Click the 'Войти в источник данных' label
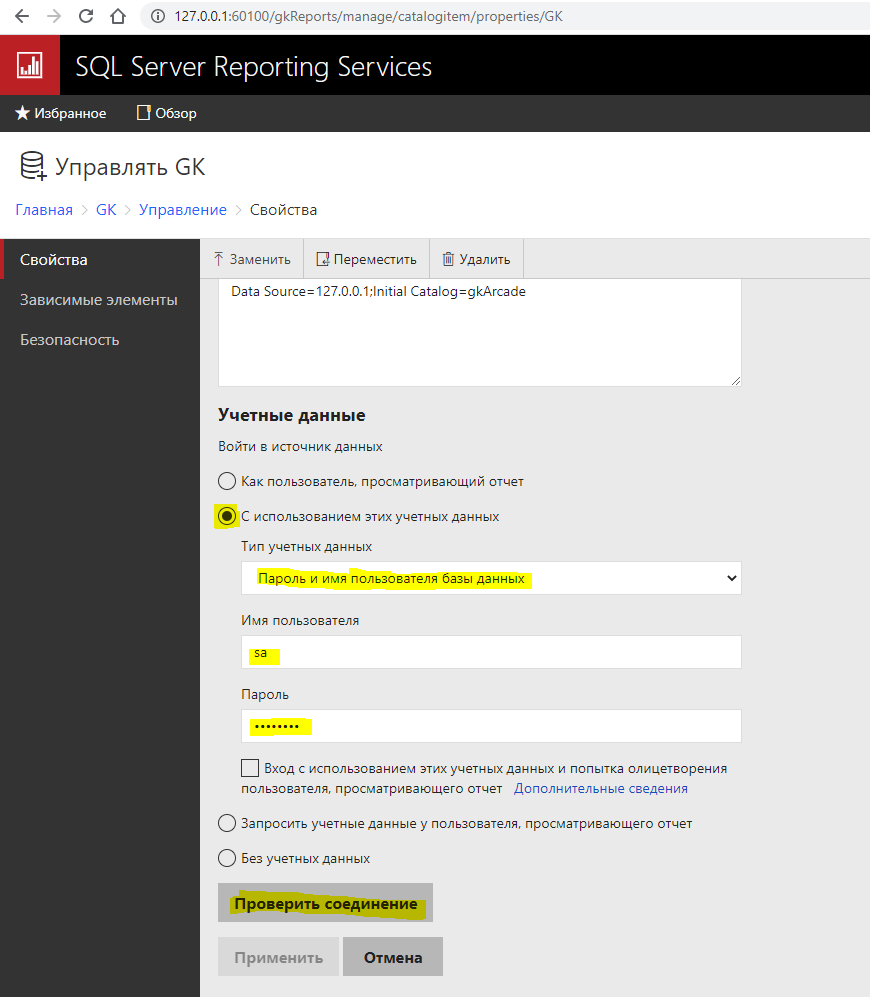Viewport: 870px width, 997px height. 300,446
